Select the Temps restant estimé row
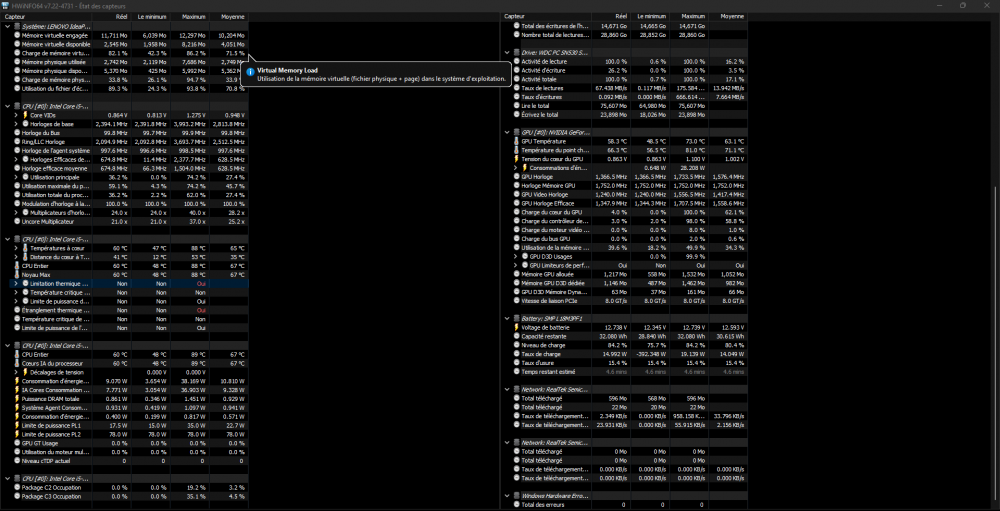The height and width of the screenshot is (511, 1000). click(x=624, y=372)
